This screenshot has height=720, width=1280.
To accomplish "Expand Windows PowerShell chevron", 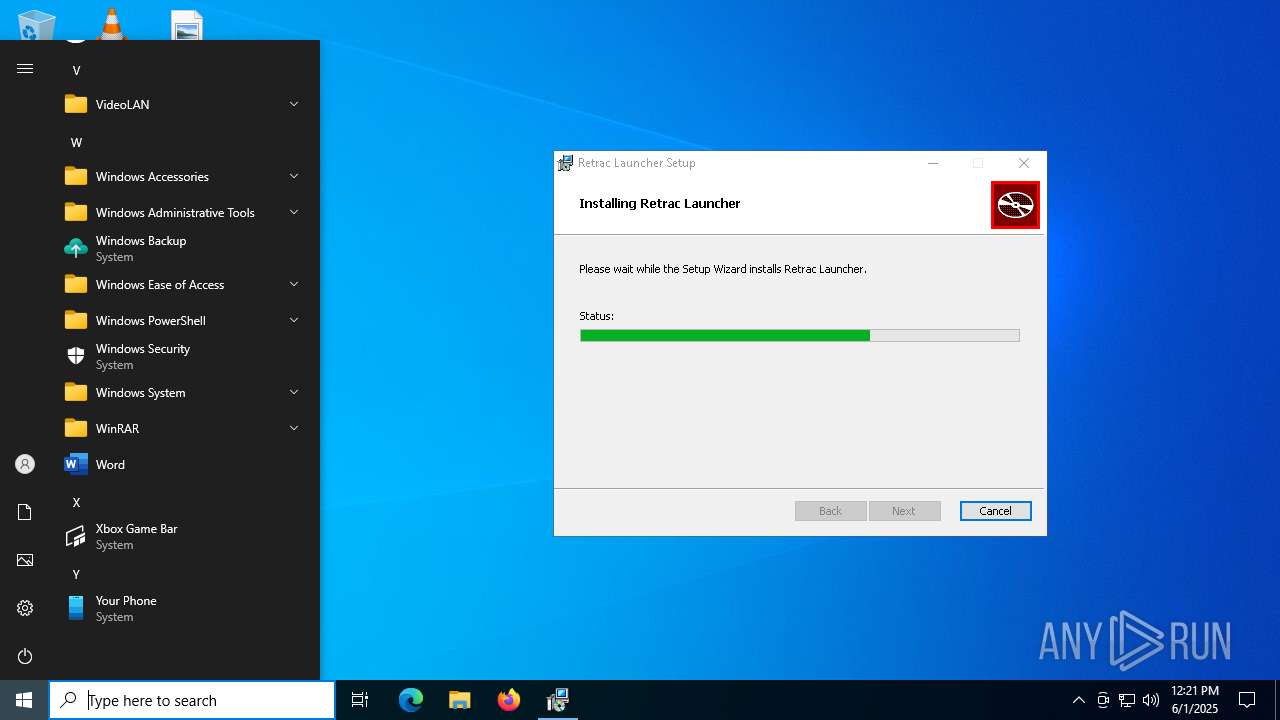I will pyautogui.click(x=294, y=320).
